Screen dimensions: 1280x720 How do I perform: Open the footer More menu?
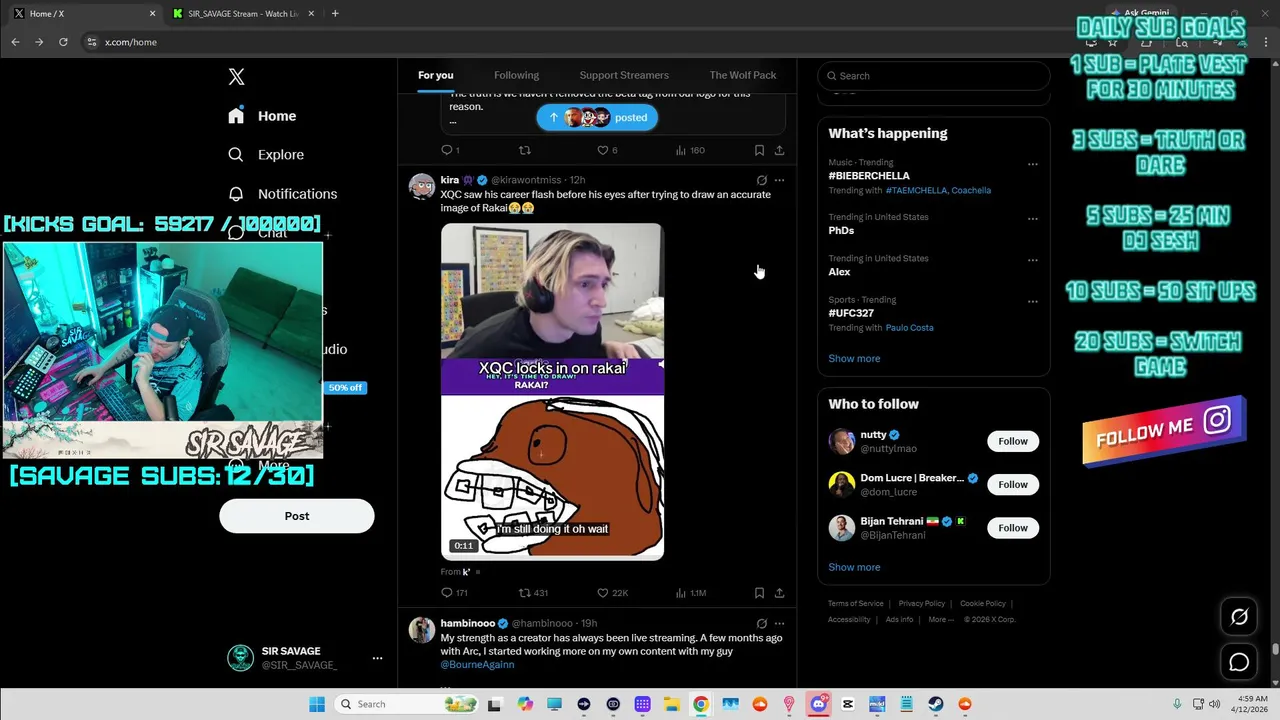(x=940, y=620)
